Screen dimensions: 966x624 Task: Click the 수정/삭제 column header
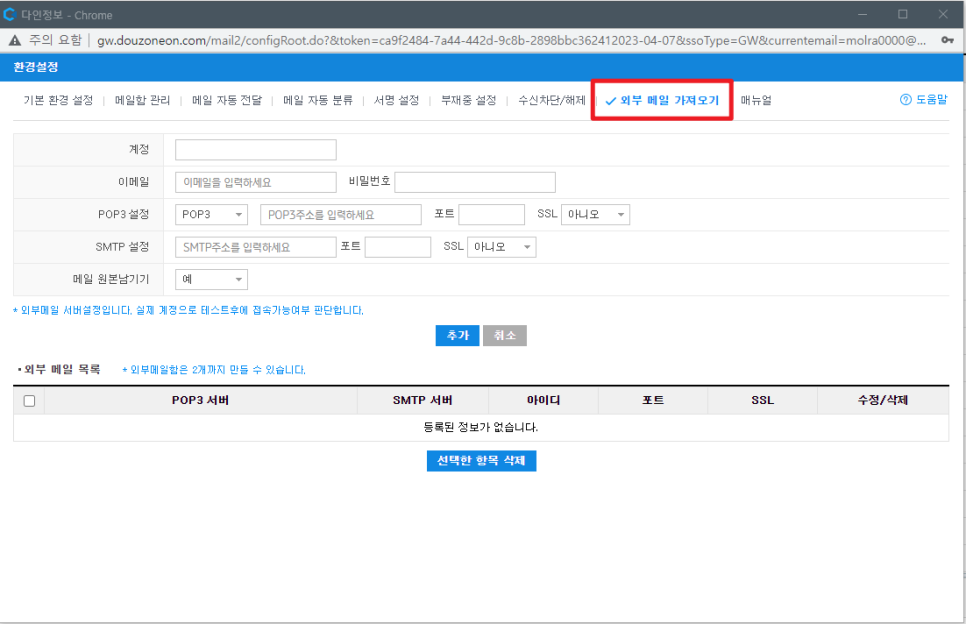click(883, 400)
